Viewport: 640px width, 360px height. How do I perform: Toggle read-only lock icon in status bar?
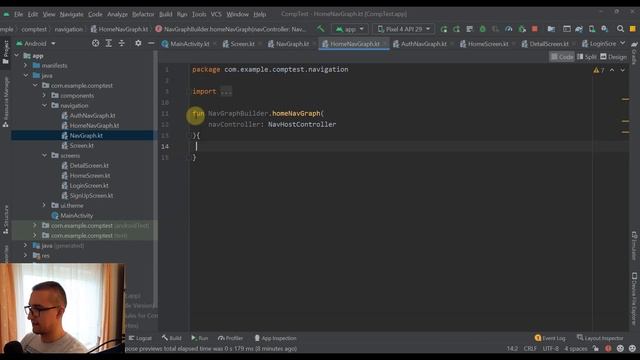[x=596, y=349]
